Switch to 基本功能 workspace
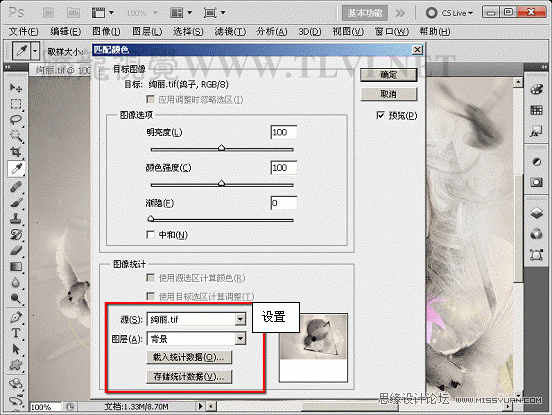 365,13
